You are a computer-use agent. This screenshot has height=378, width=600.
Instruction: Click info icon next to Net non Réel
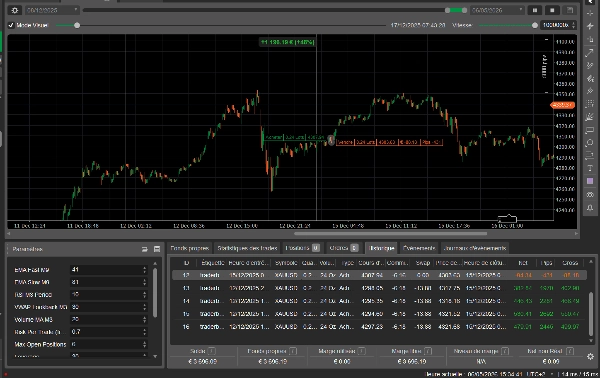[x=570, y=351]
